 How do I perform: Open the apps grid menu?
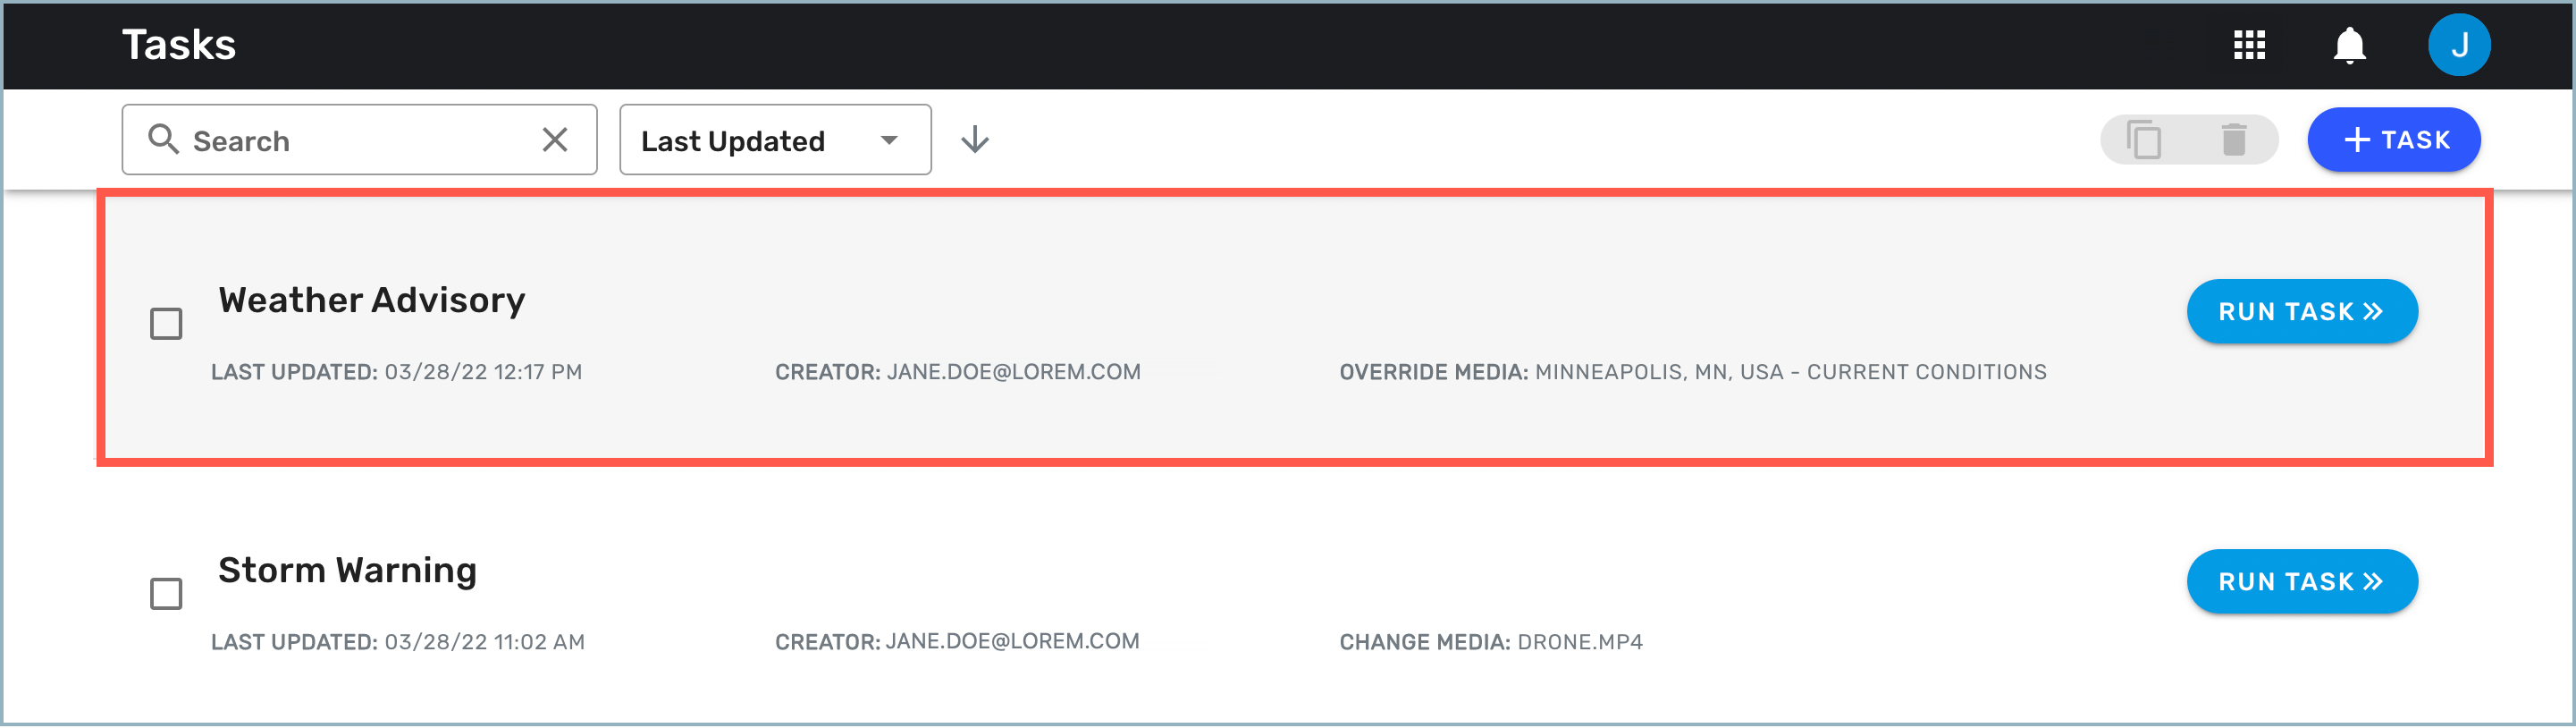pos(2249,45)
